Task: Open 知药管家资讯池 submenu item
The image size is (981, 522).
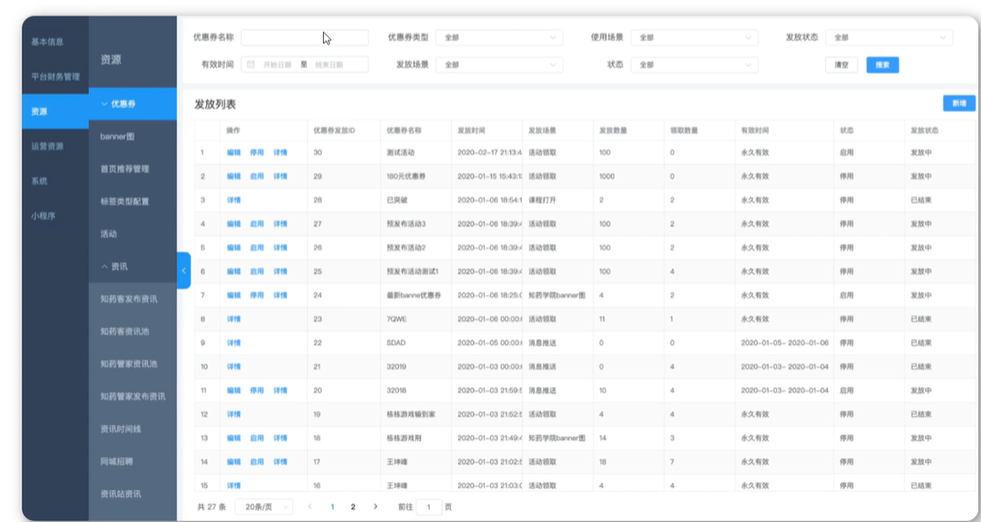Action: (x=133, y=364)
